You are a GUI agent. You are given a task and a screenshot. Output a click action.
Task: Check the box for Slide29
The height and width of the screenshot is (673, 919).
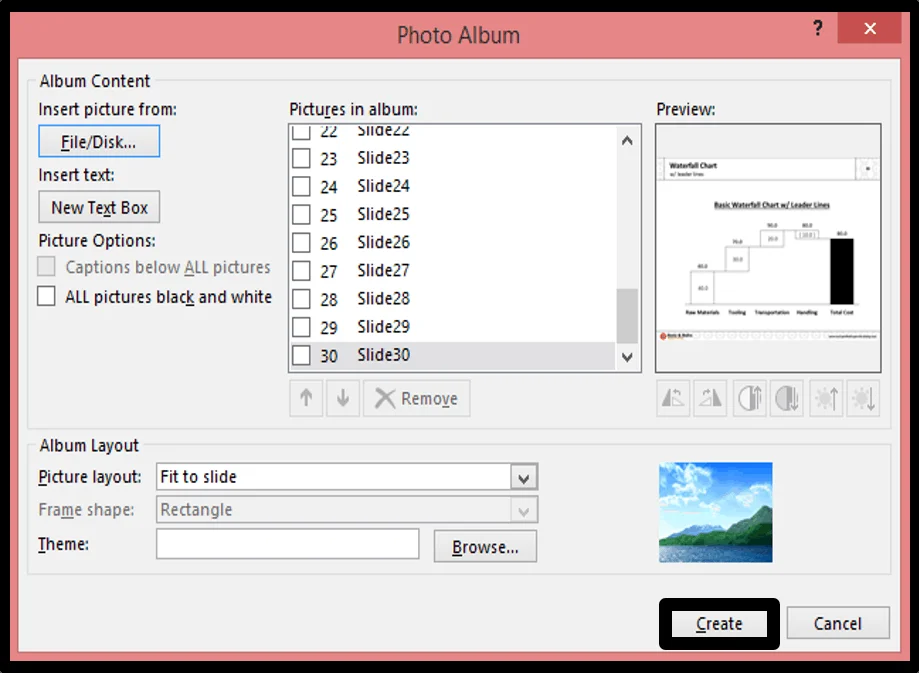(301, 327)
